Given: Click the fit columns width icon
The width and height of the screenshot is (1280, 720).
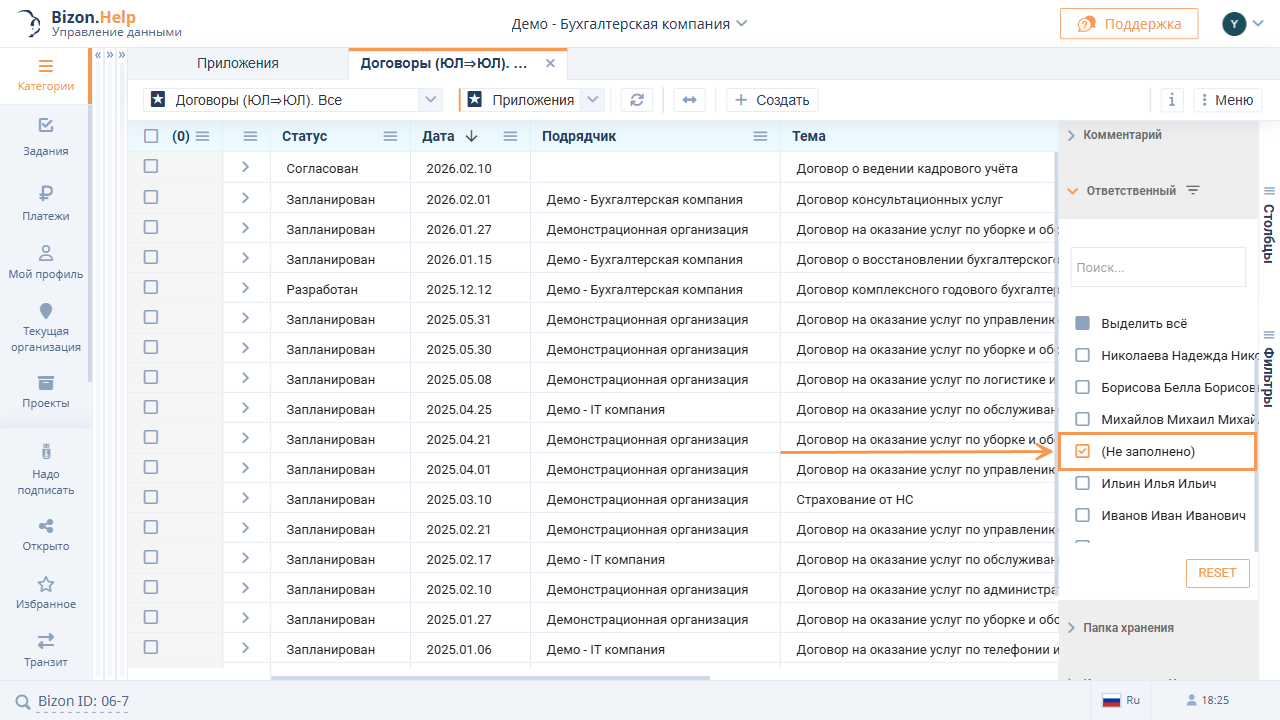Looking at the screenshot, I should click(689, 100).
